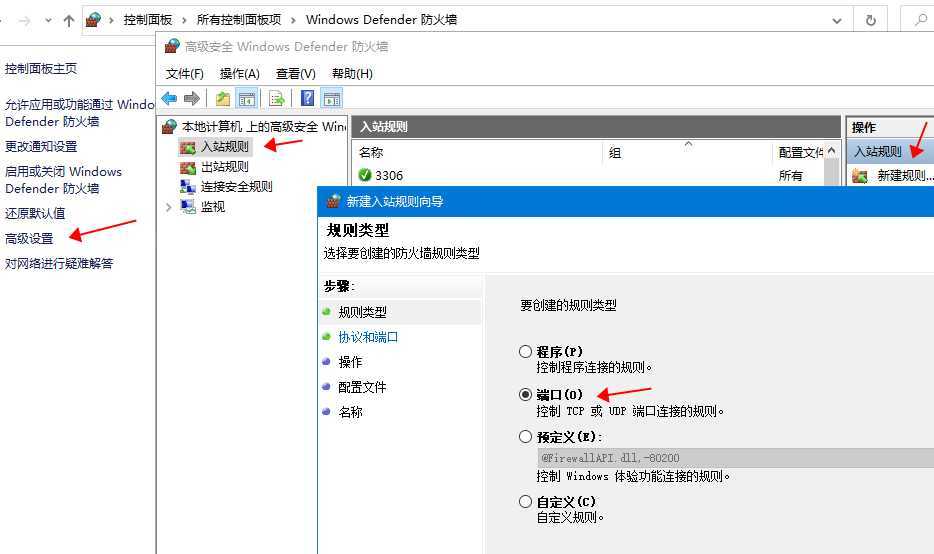The height and width of the screenshot is (554, 934).
Task: Click the Explorer back navigation arrow
Action: click(x=2, y=21)
